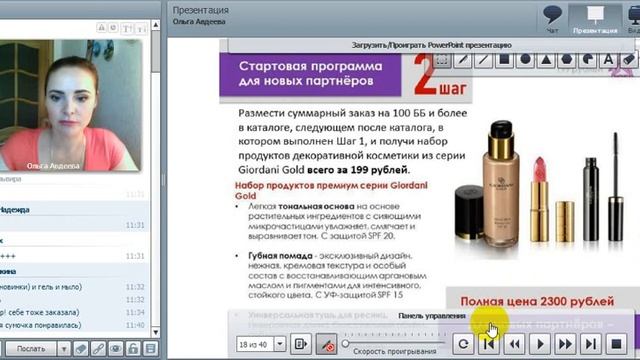Send chat message with Послать button
This screenshot has height=360, width=640.
click(x=31, y=349)
